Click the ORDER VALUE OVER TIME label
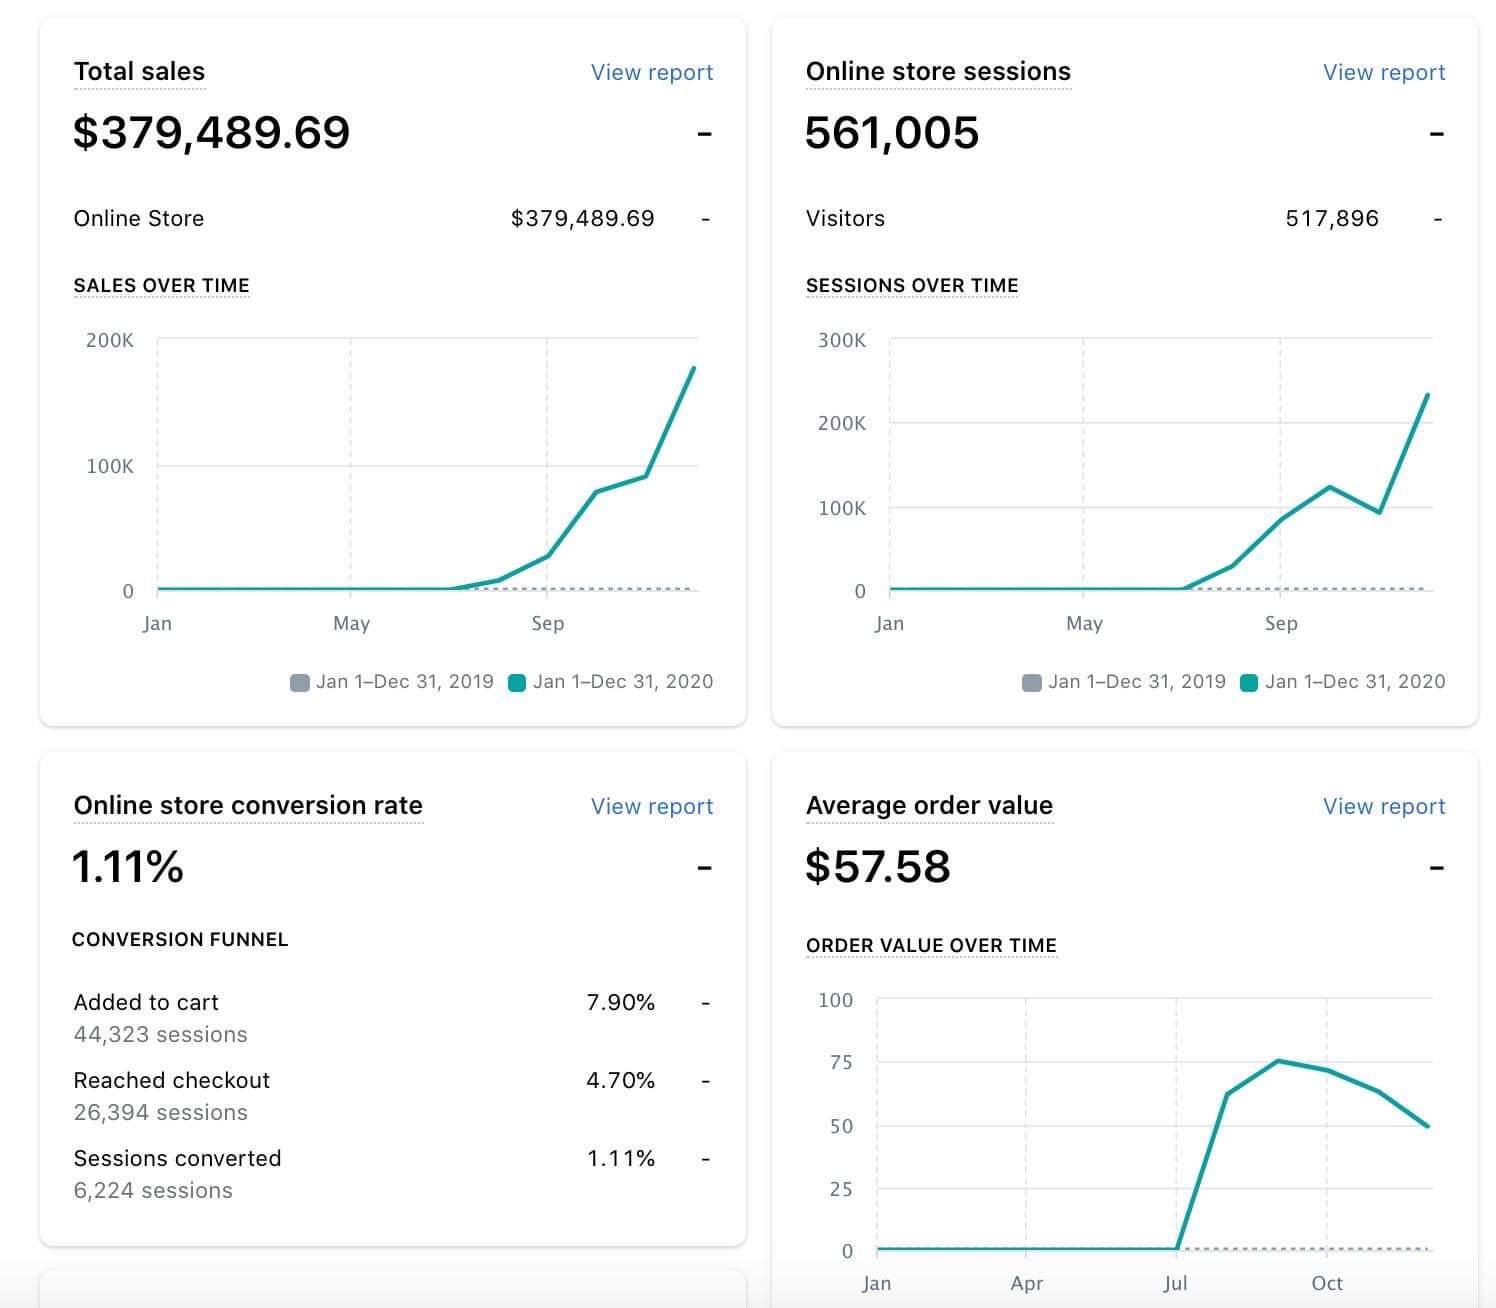The width and height of the screenshot is (1496, 1308). [931, 946]
